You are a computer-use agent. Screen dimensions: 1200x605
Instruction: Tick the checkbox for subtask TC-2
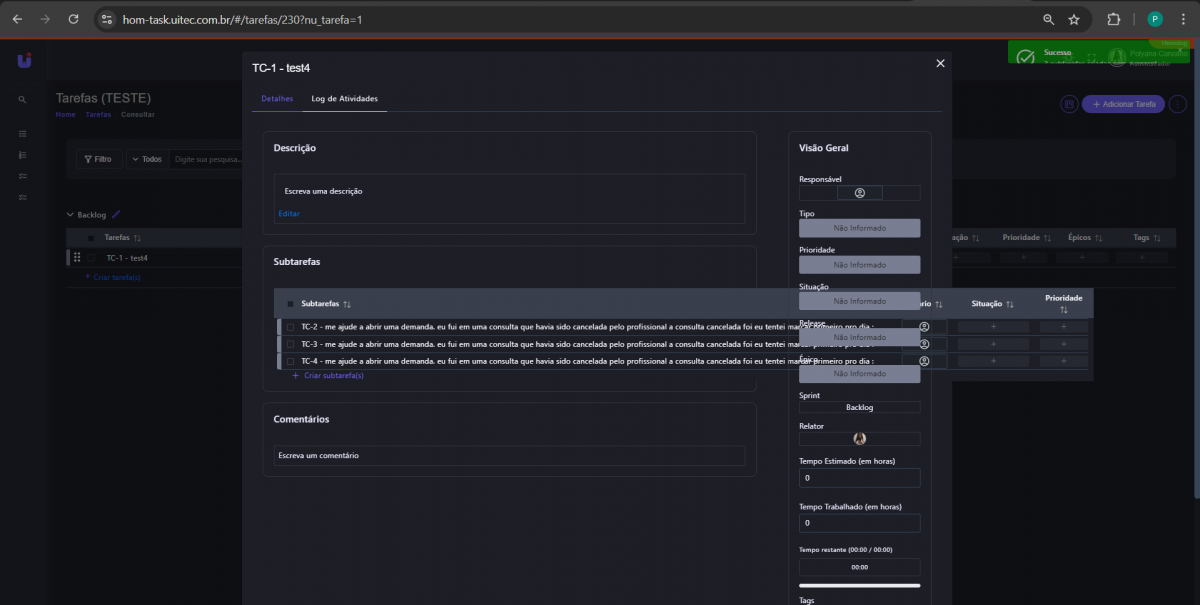tap(290, 327)
